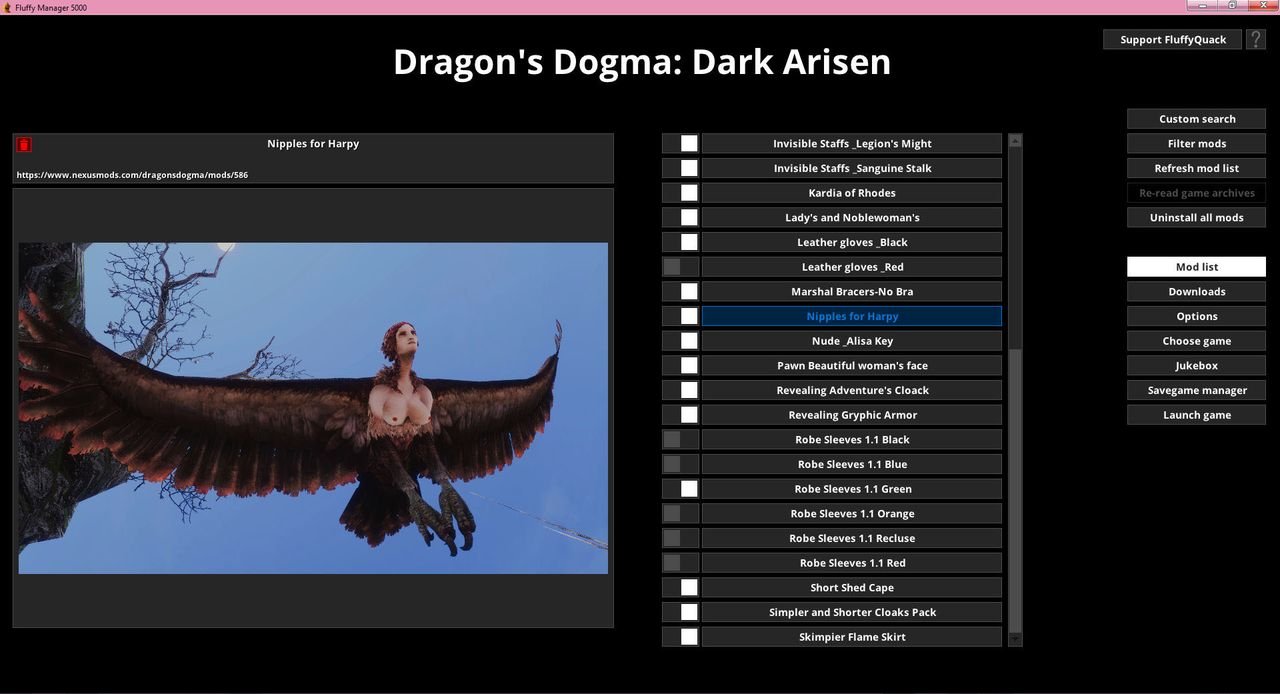Open the Options menu item
Screen dimensions: 1280x694
(1196, 316)
